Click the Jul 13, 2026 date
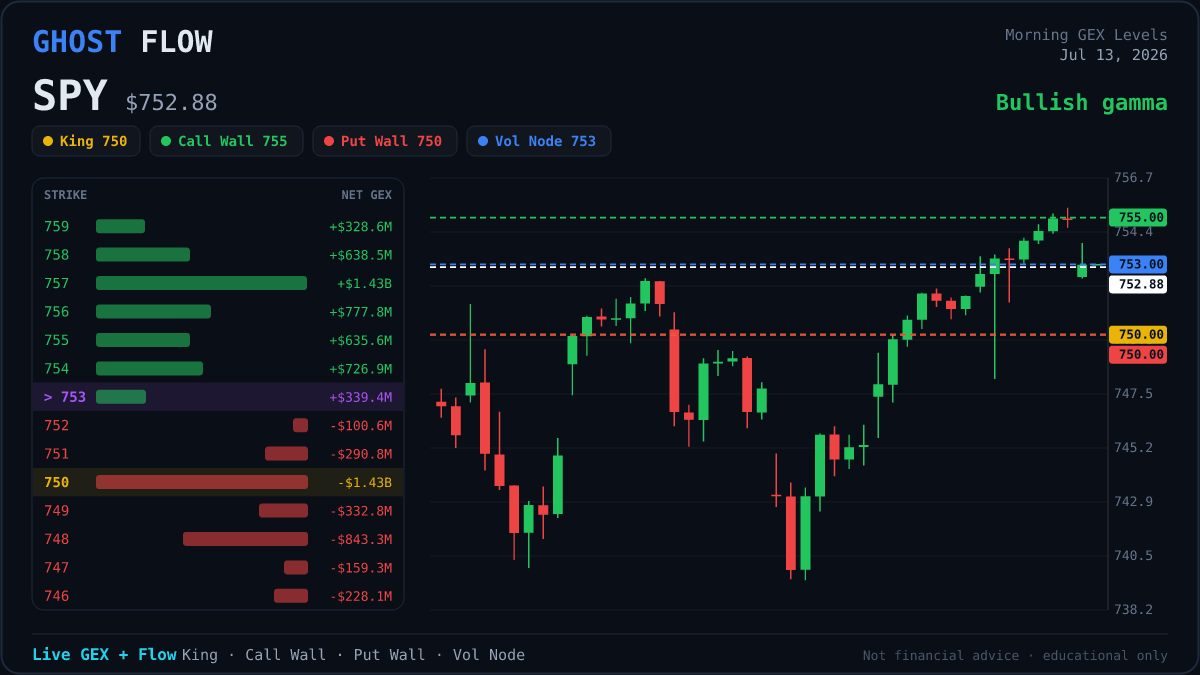The width and height of the screenshot is (1200, 675). (1113, 55)
